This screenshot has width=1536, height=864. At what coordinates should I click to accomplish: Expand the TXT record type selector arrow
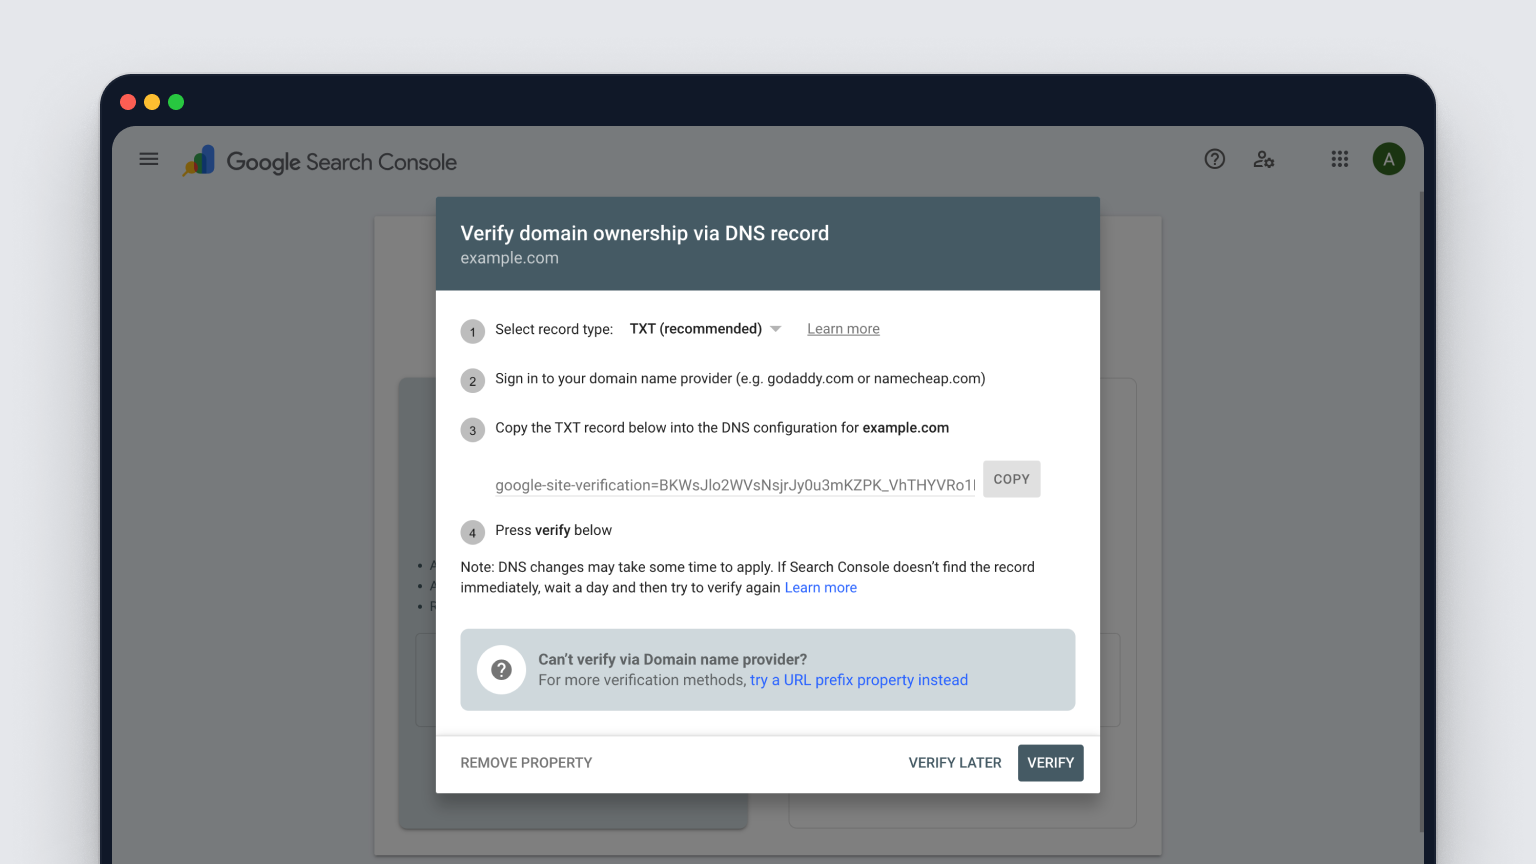[776, 328]
